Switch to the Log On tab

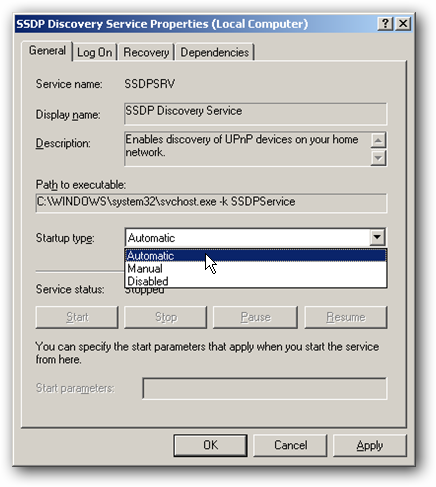(x=94, y=52)
